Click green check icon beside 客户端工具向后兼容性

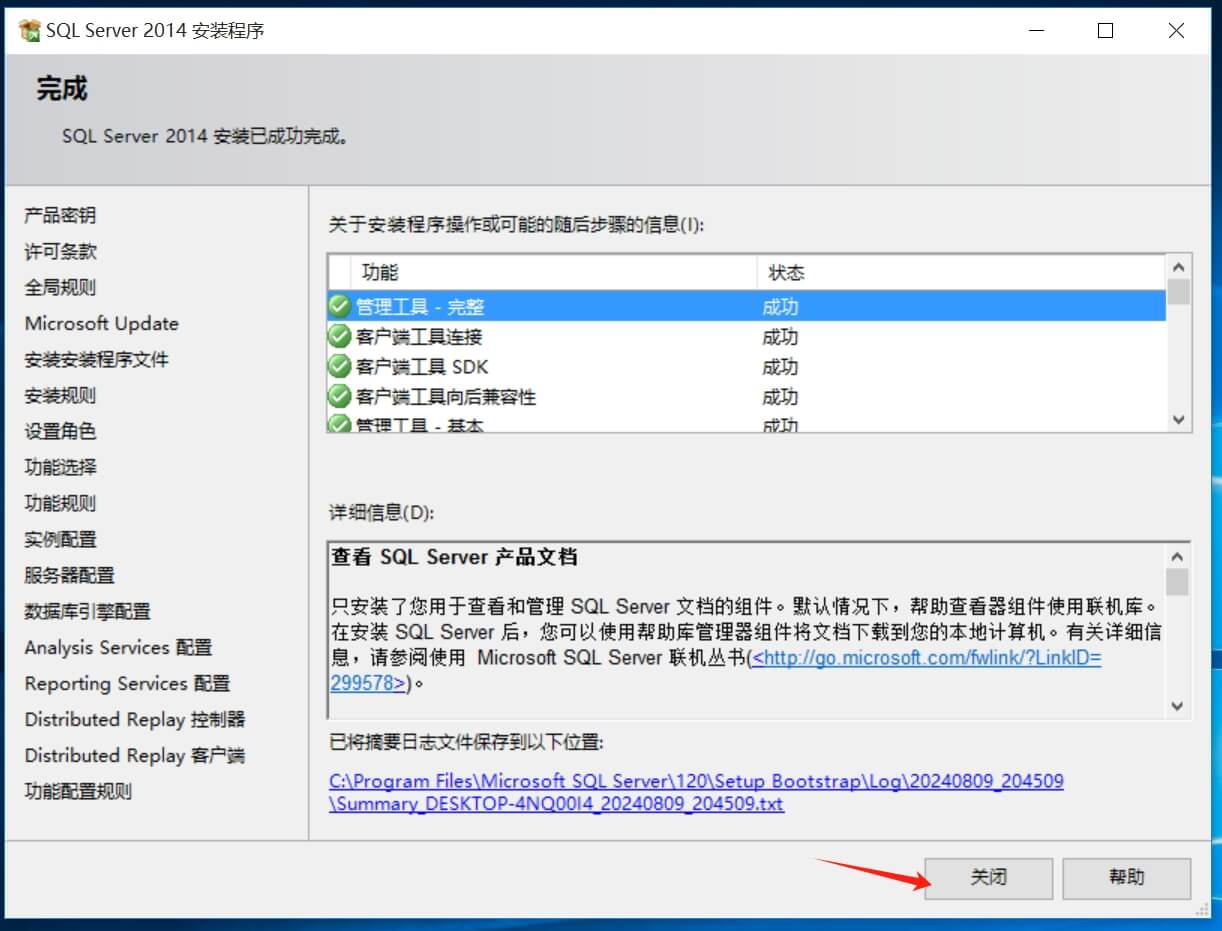click(340, 396)
